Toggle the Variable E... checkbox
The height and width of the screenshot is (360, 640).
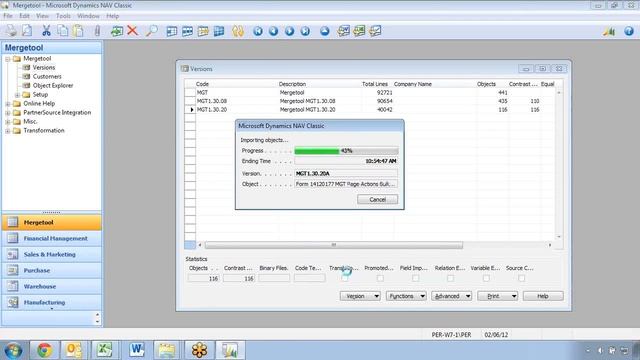[486, 278]
